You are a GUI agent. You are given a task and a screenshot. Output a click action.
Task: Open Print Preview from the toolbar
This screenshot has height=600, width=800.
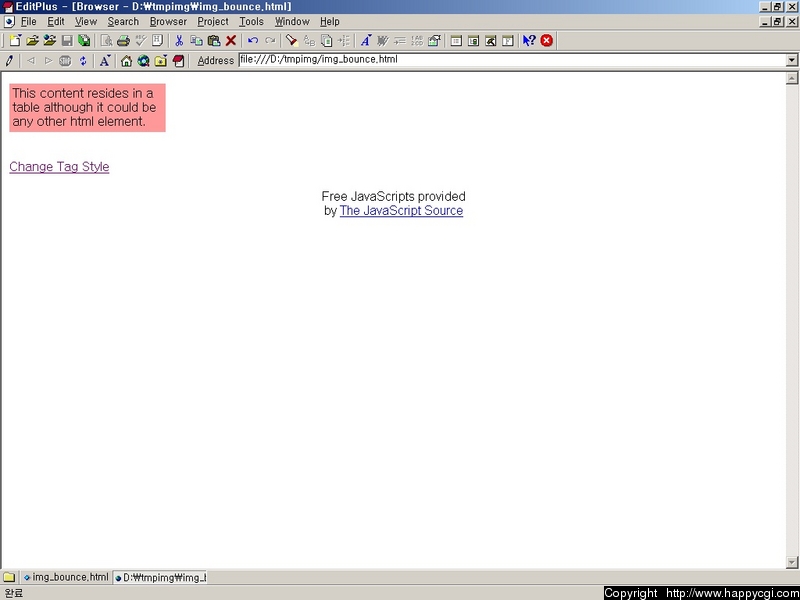[x=106, y=41]
